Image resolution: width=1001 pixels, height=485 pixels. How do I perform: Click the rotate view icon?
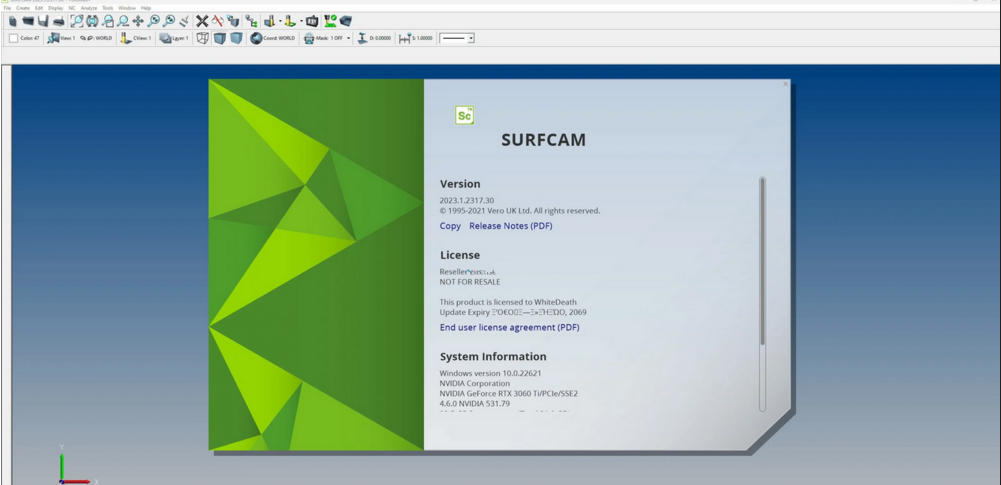[x=93, y=21]
